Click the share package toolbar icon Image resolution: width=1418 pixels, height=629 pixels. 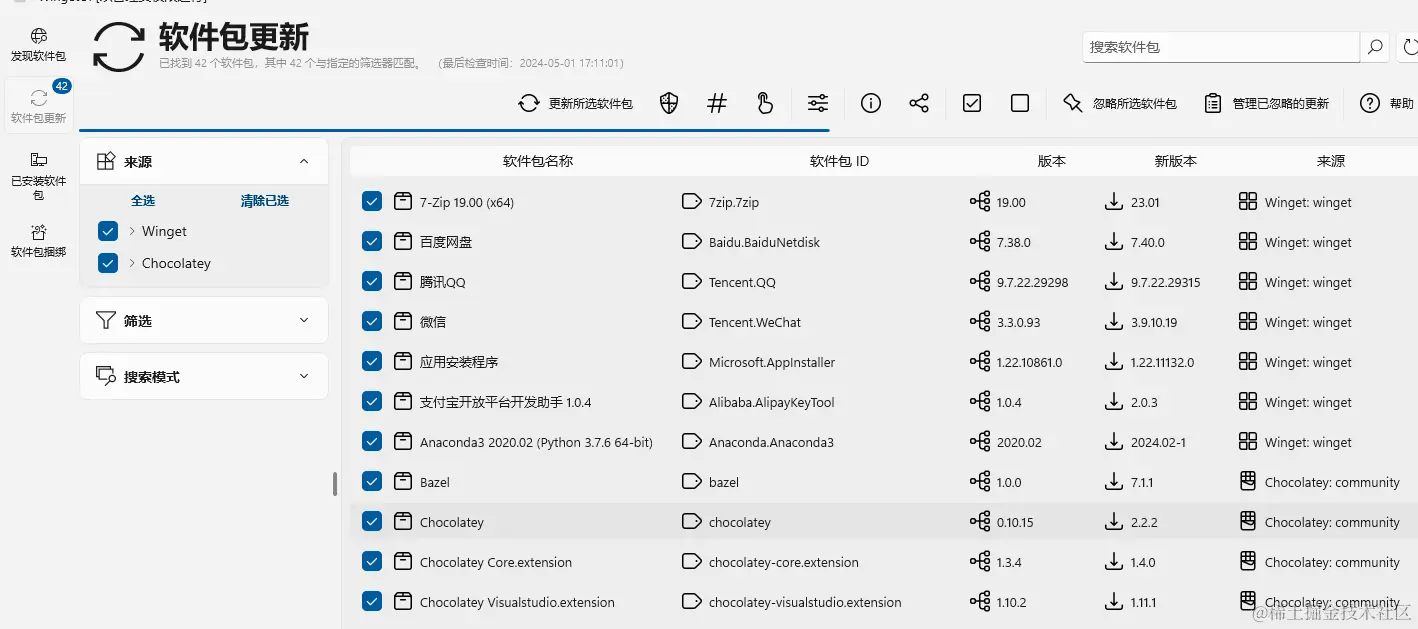[x=919, y=103]
